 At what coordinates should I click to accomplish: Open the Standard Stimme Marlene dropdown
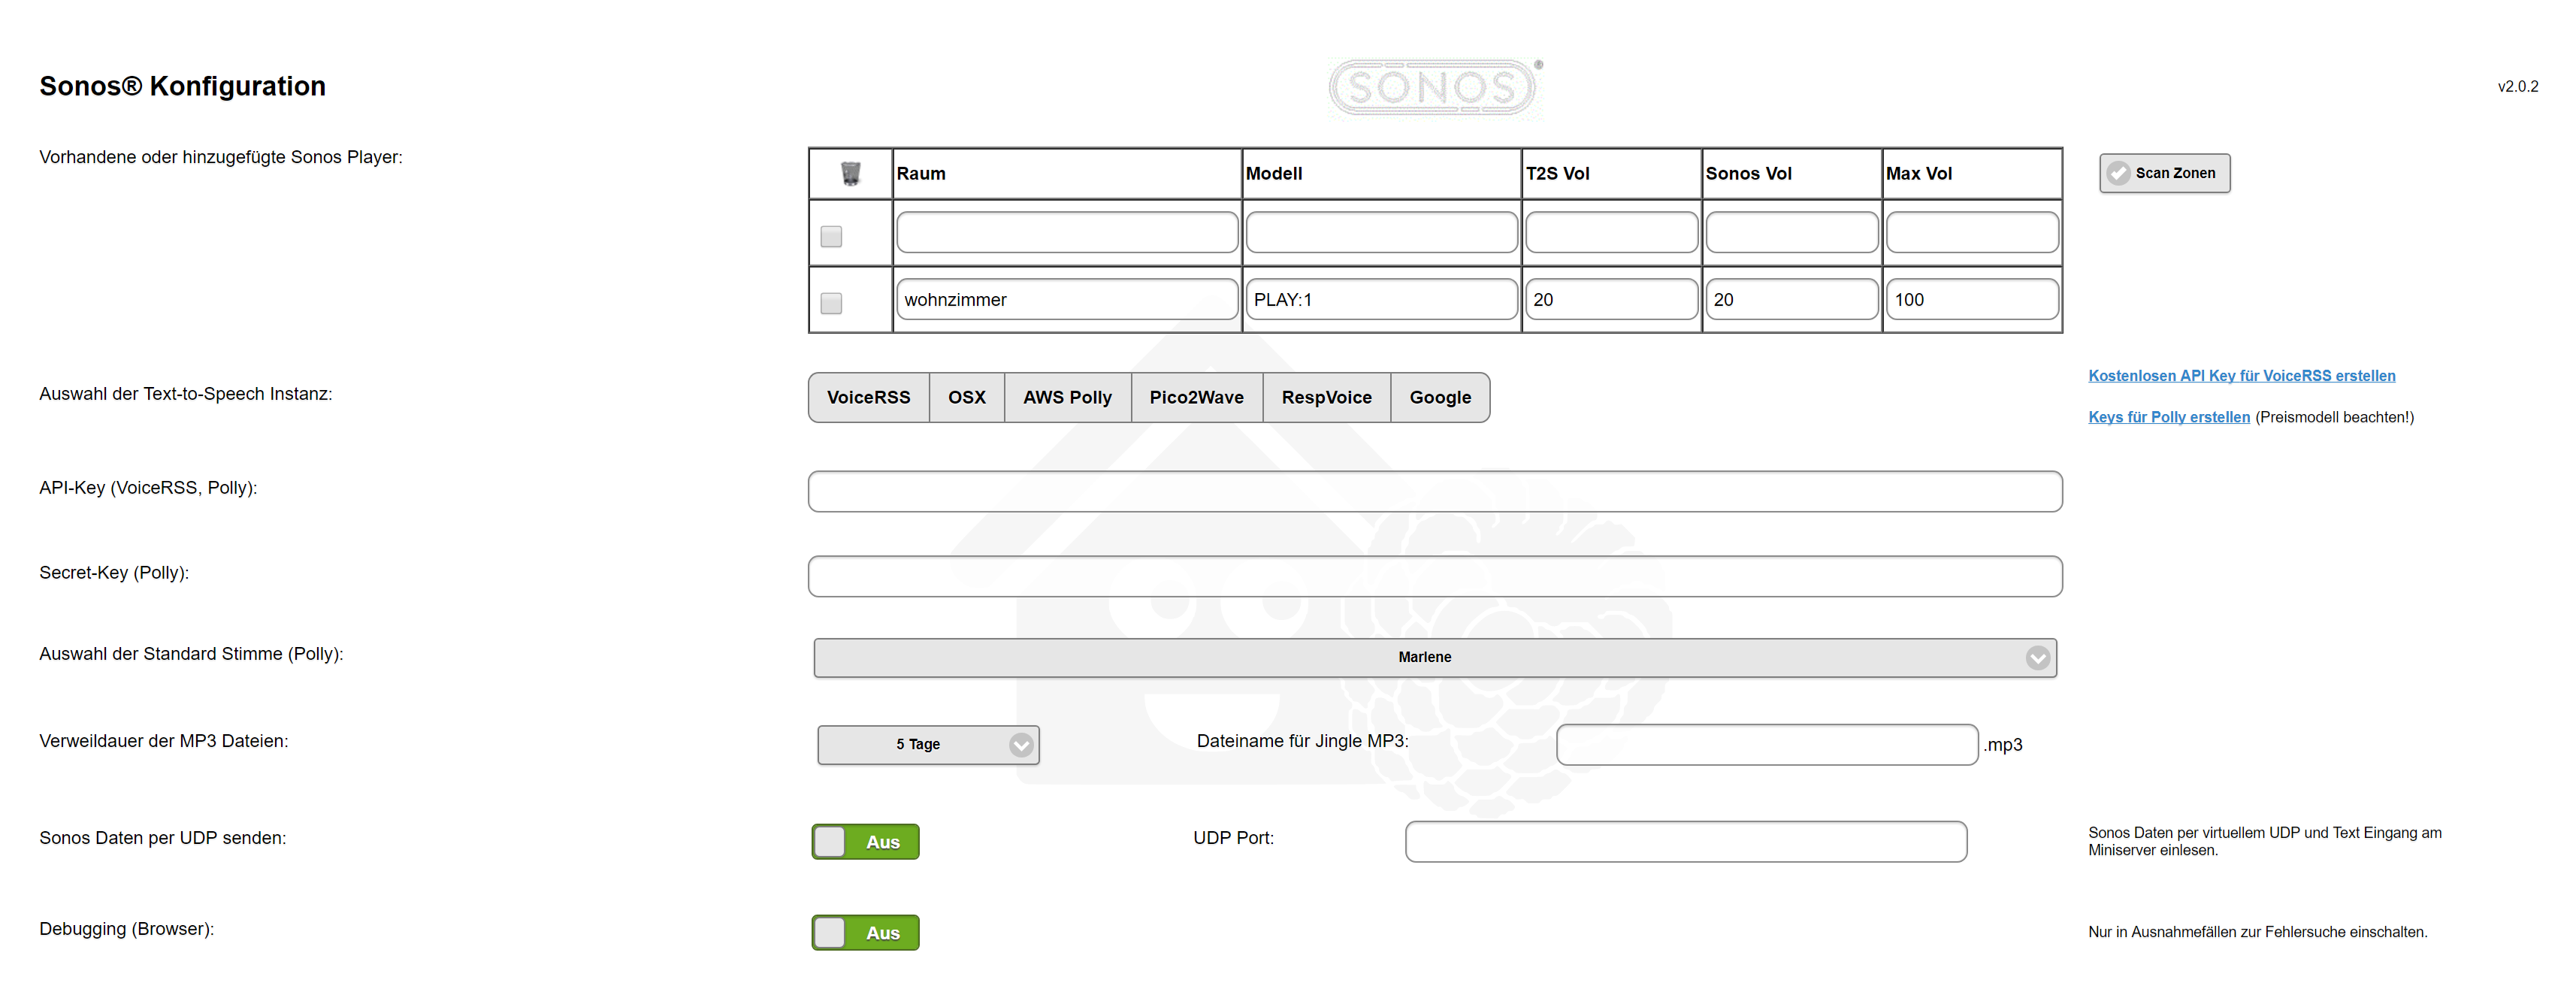[1424, 658]
